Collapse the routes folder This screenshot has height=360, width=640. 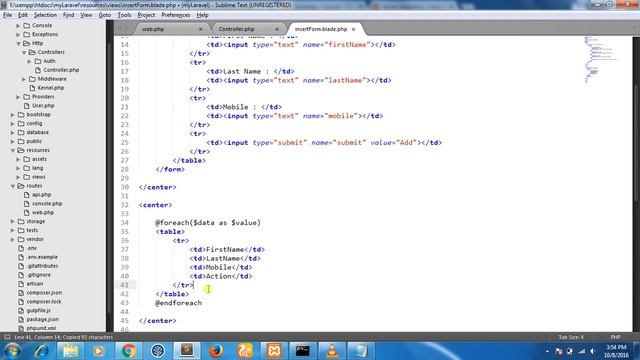click(12, 186)
